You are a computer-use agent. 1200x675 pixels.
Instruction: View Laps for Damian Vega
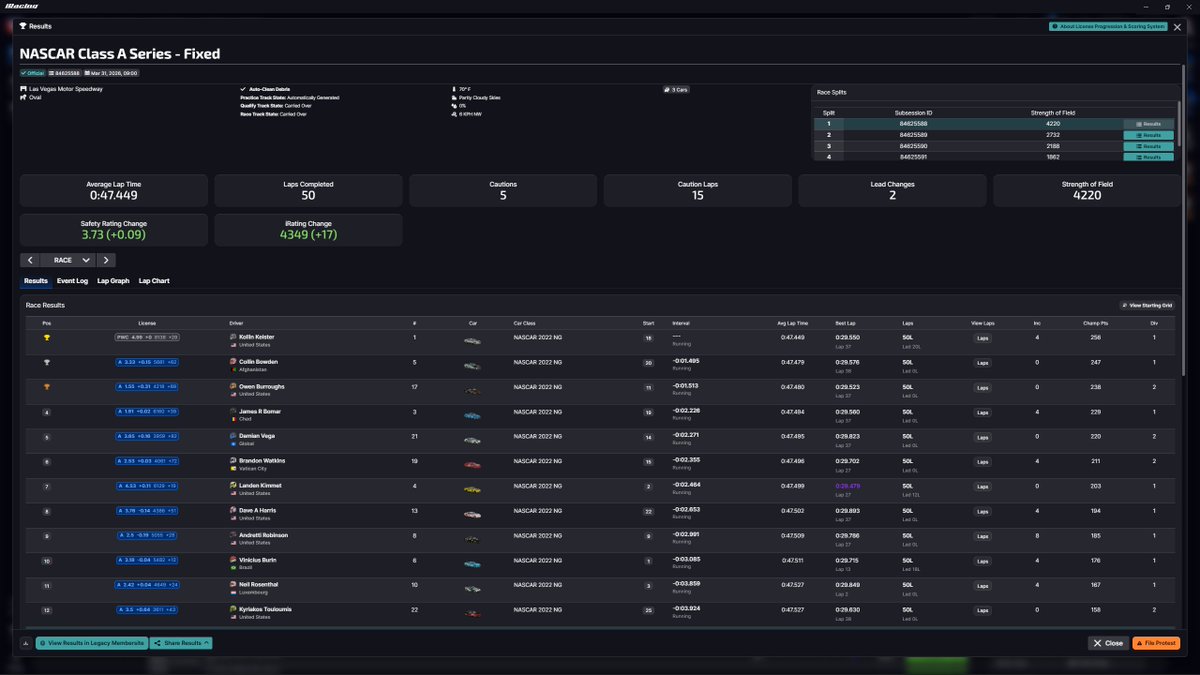[982, 437]
